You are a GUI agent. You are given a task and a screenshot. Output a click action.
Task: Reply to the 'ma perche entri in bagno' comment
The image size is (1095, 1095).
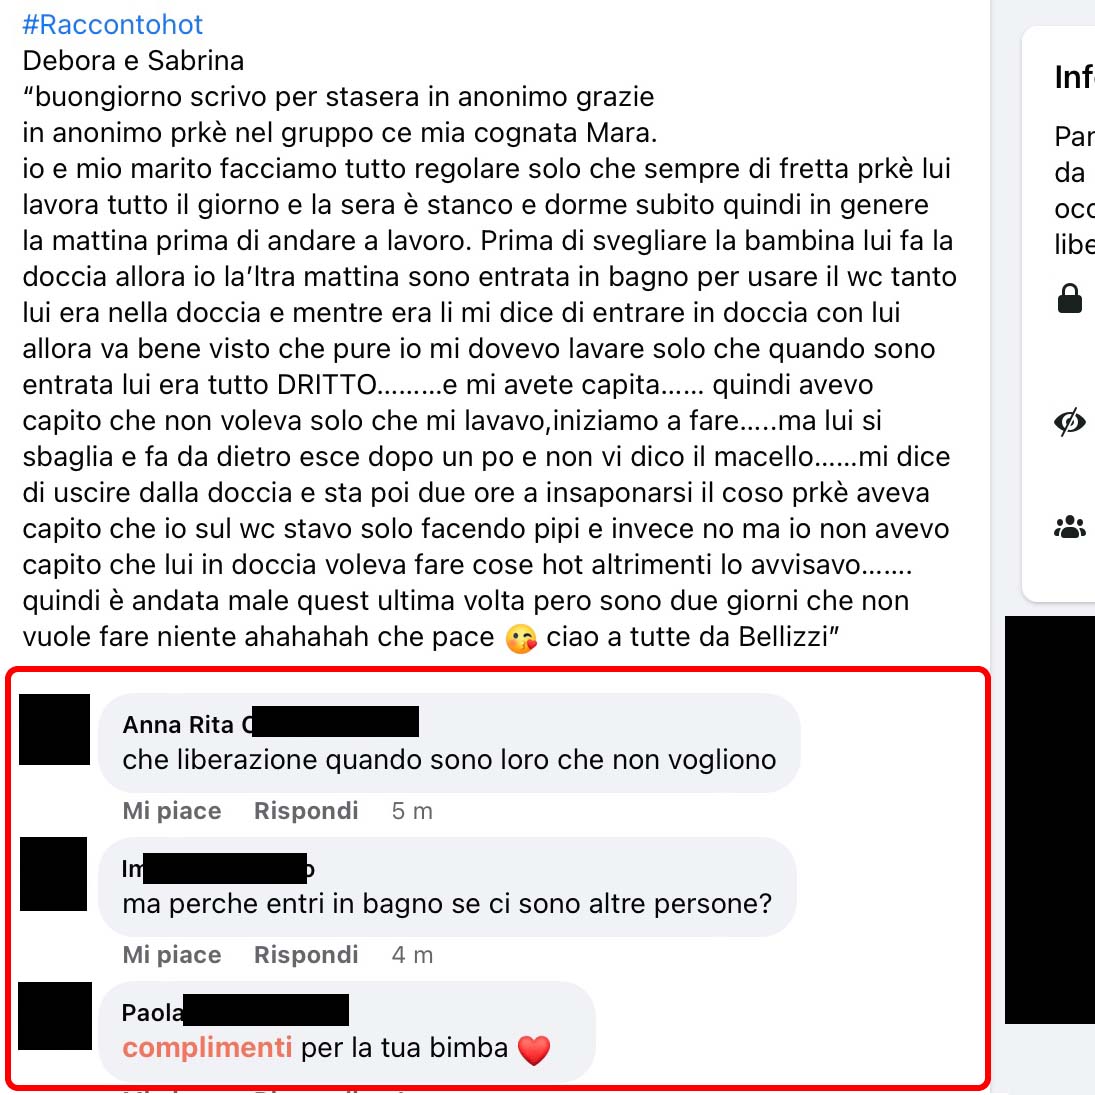(x=306, y=955)
